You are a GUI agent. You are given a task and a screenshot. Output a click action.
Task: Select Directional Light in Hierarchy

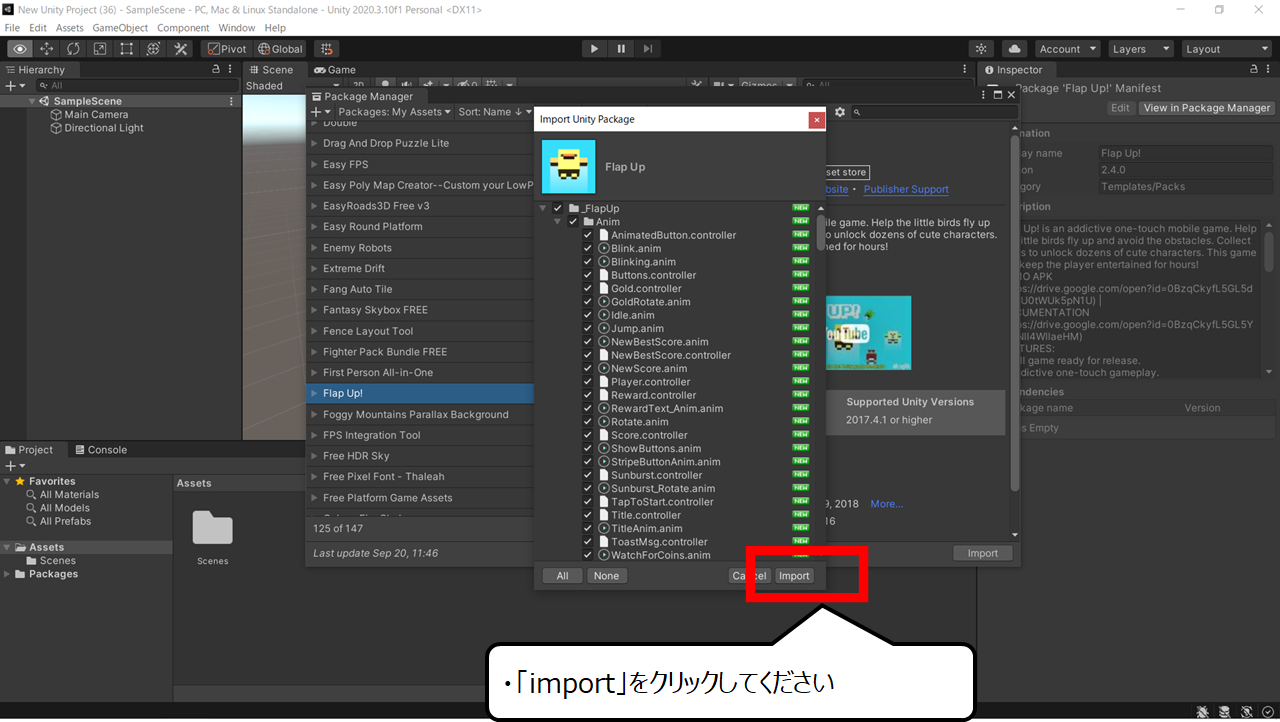click(104, 128)
